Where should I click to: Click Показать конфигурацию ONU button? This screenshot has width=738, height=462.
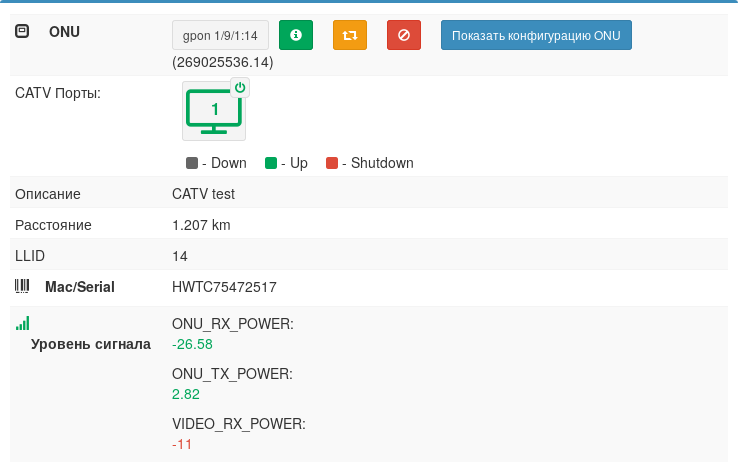536,35
